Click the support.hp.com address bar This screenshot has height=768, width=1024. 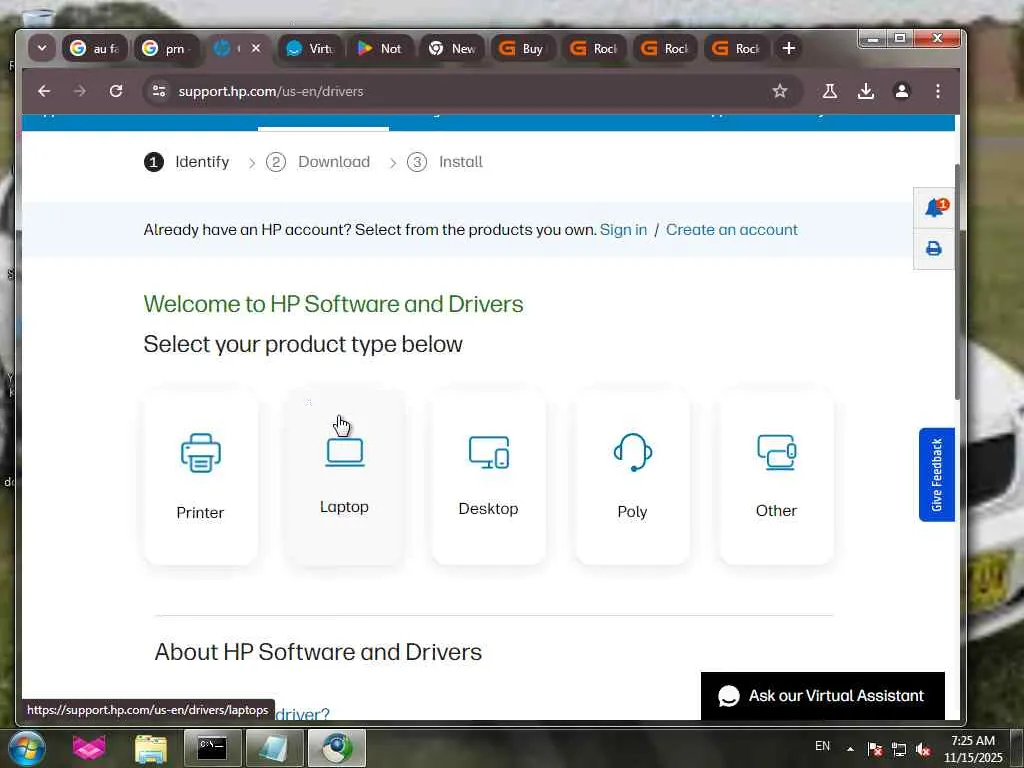[x=473, y=91]
